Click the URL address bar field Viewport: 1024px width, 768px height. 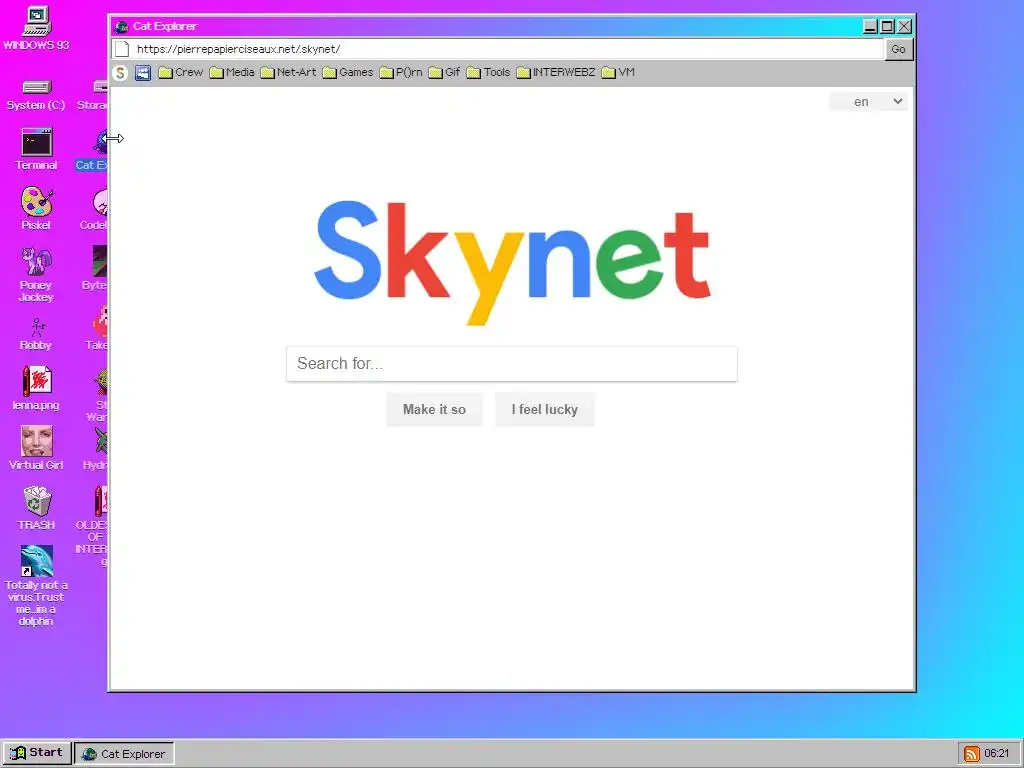(x=506, y=49)
